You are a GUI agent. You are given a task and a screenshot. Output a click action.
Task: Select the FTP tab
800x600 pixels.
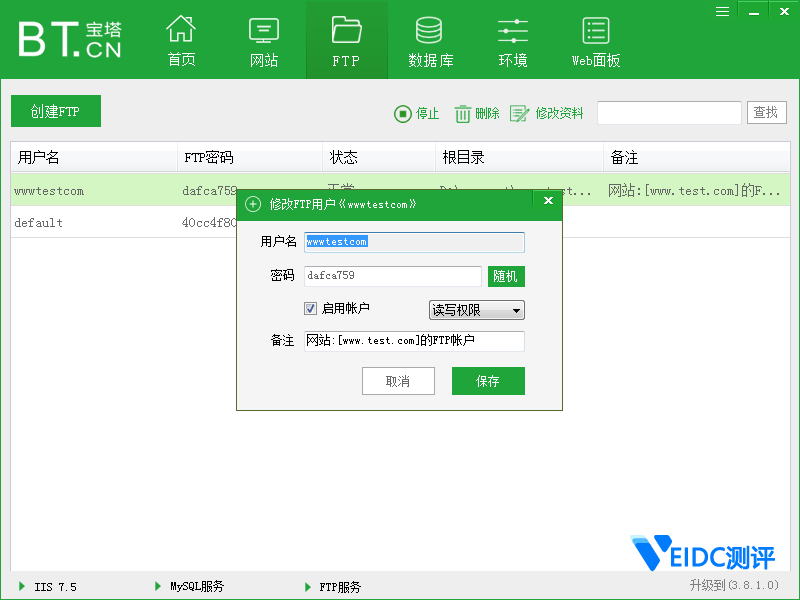pos(346,41)
